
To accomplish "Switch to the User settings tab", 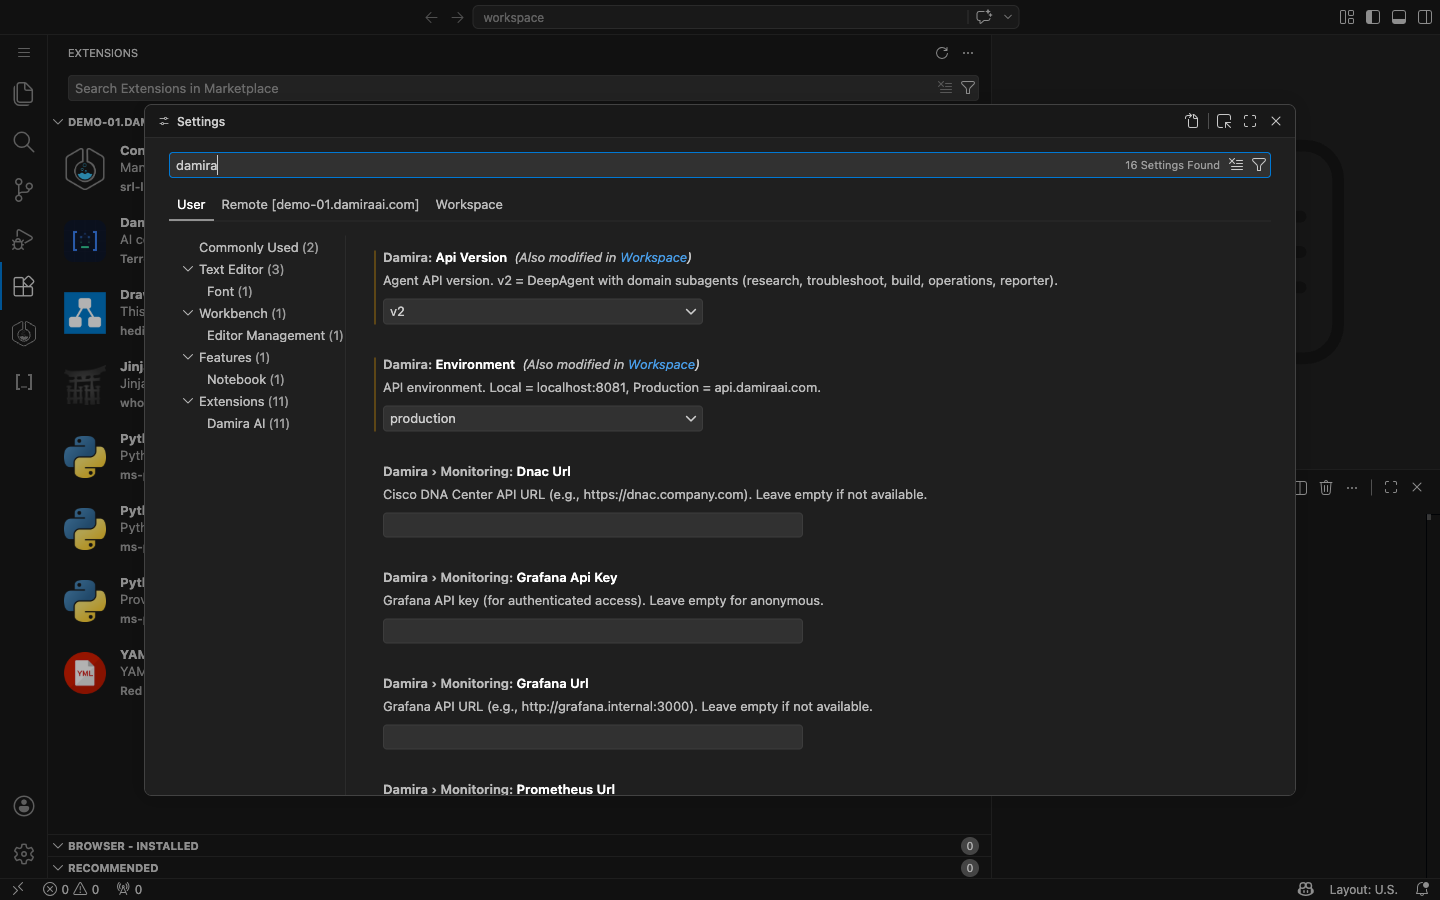I will click(x=191, y=204).
